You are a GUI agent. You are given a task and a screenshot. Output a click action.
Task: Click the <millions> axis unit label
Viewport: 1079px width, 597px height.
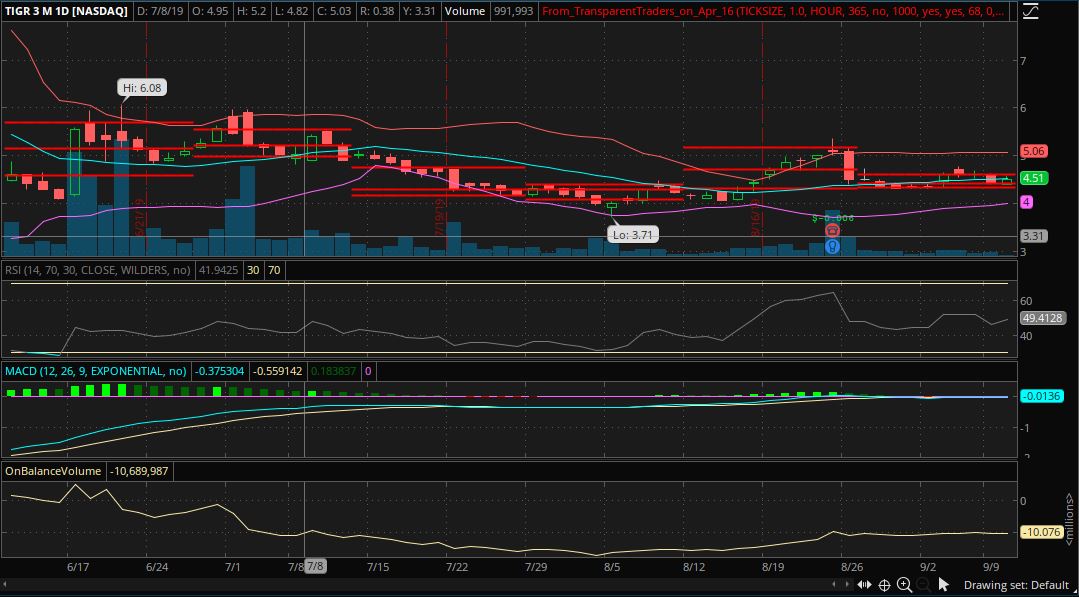click(x=1069, y=519)
